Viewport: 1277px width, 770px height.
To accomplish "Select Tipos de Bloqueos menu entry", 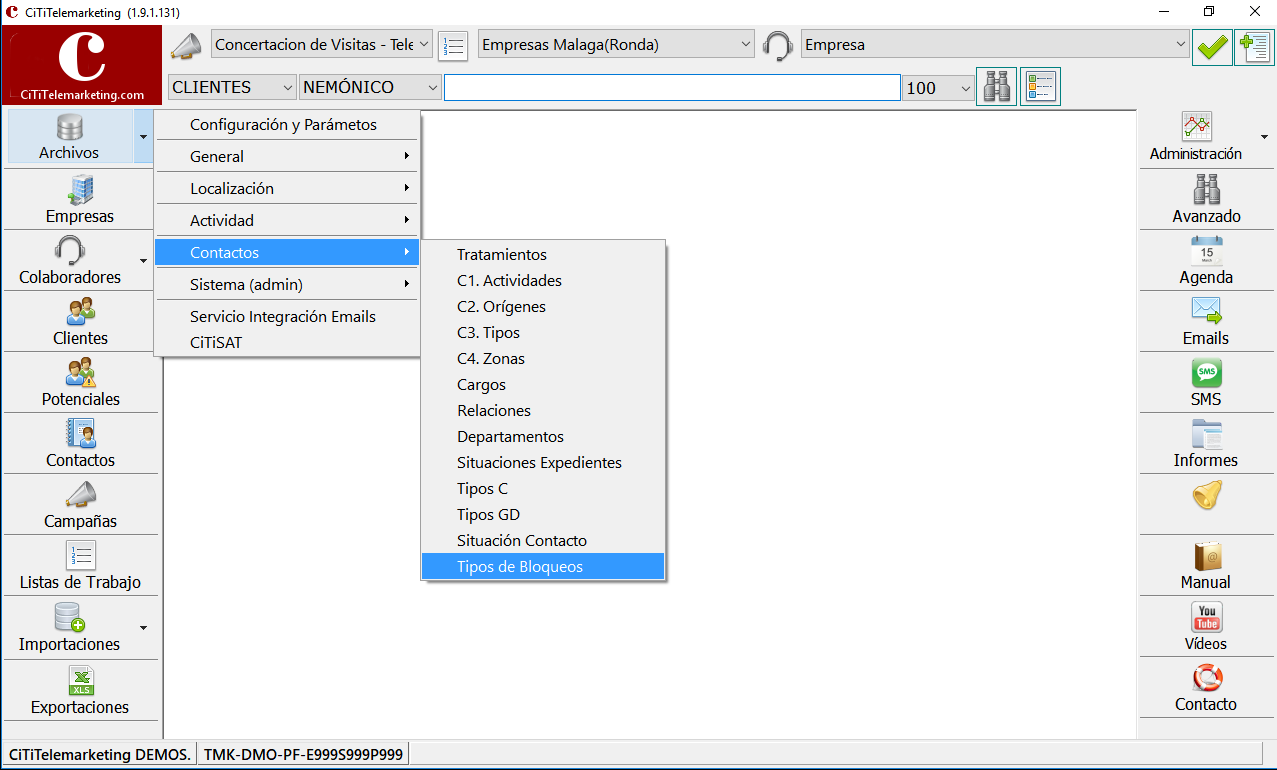I will (543, 567).
